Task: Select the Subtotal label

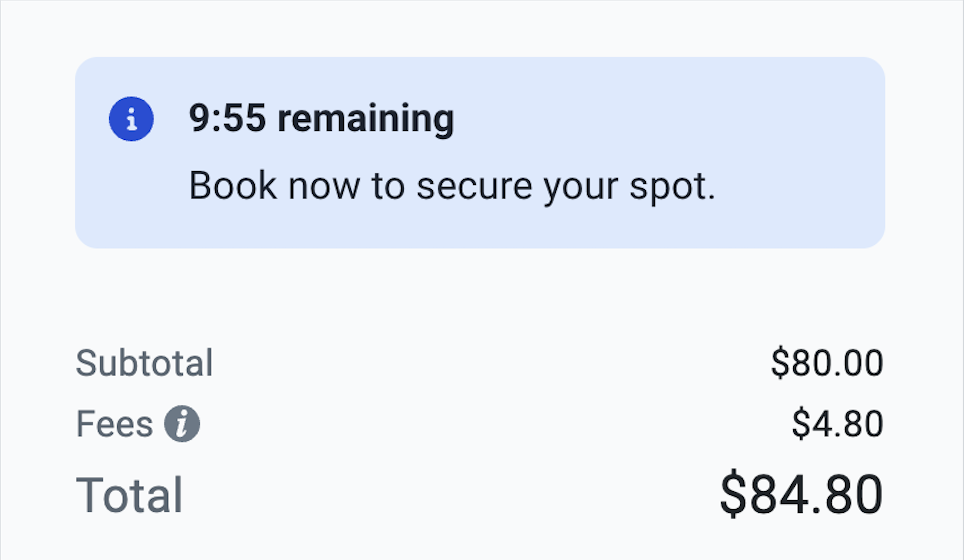Action: tap(144, 363)
